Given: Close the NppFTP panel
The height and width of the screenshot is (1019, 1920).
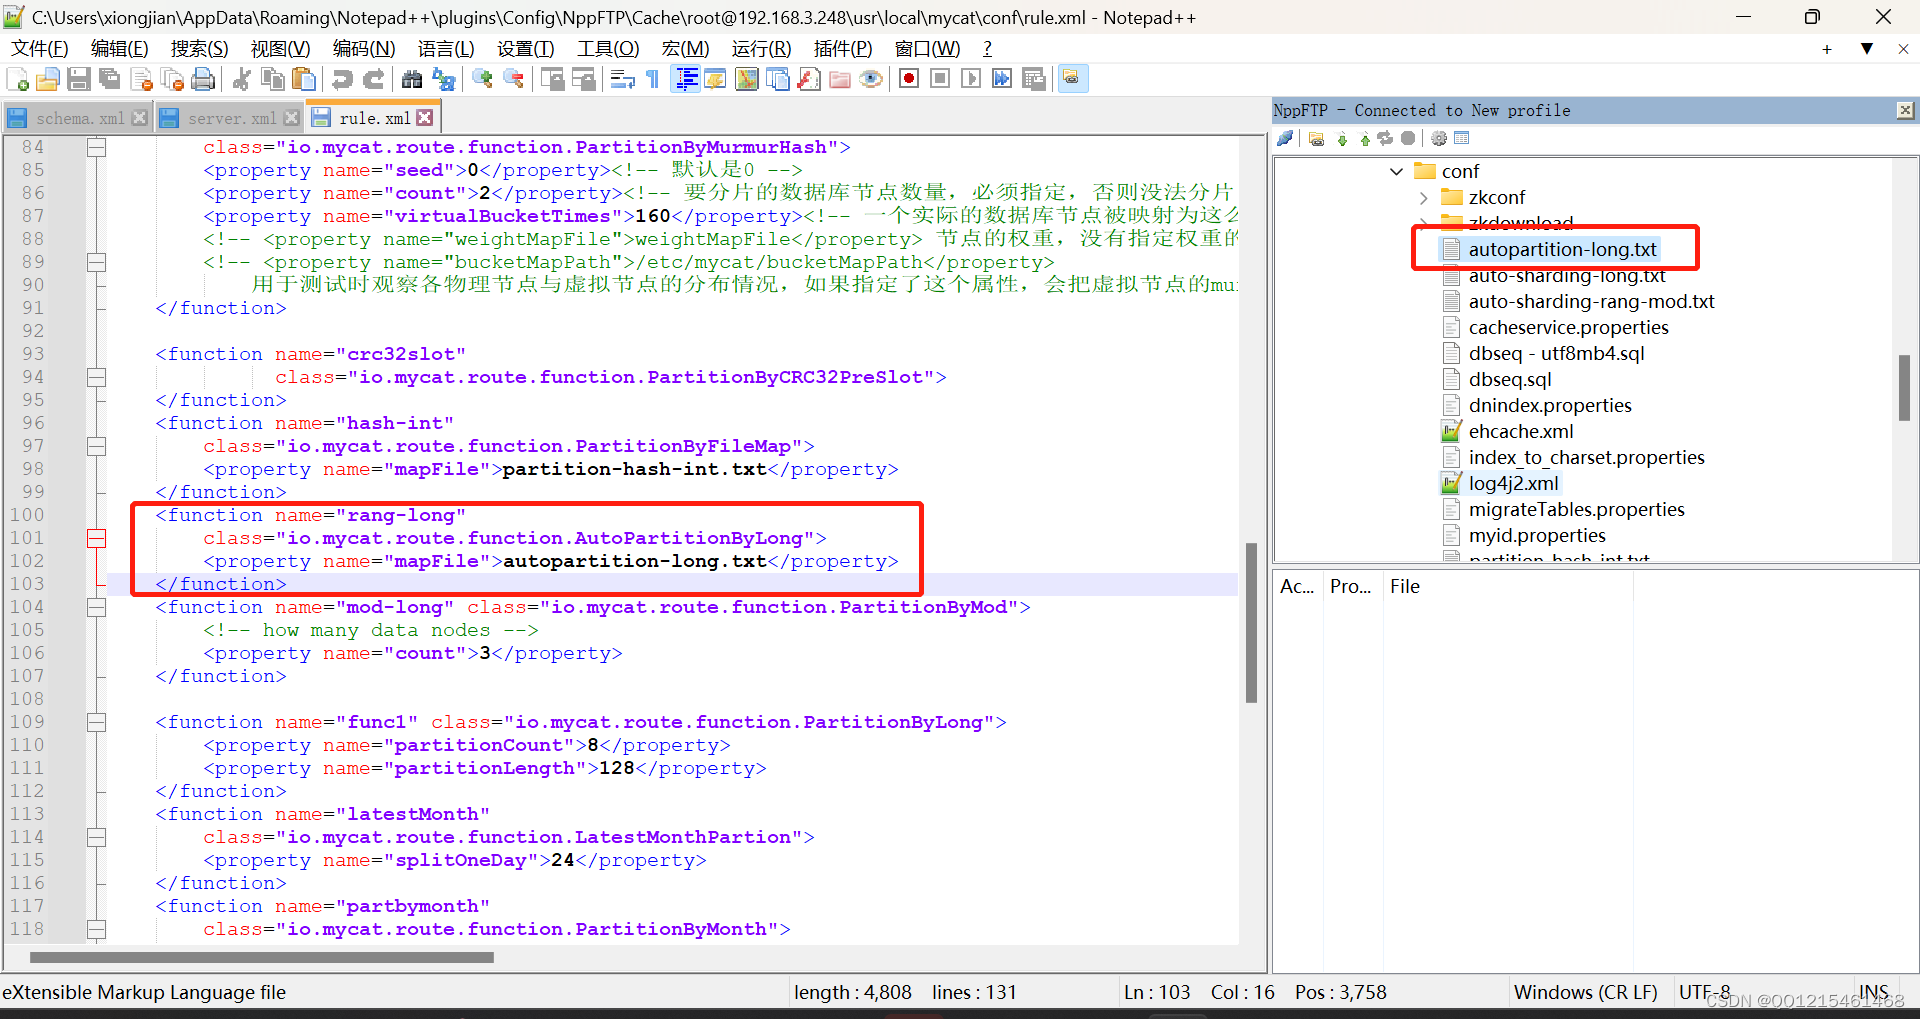Looking at the screenshot, I should tap(1905, 110).
